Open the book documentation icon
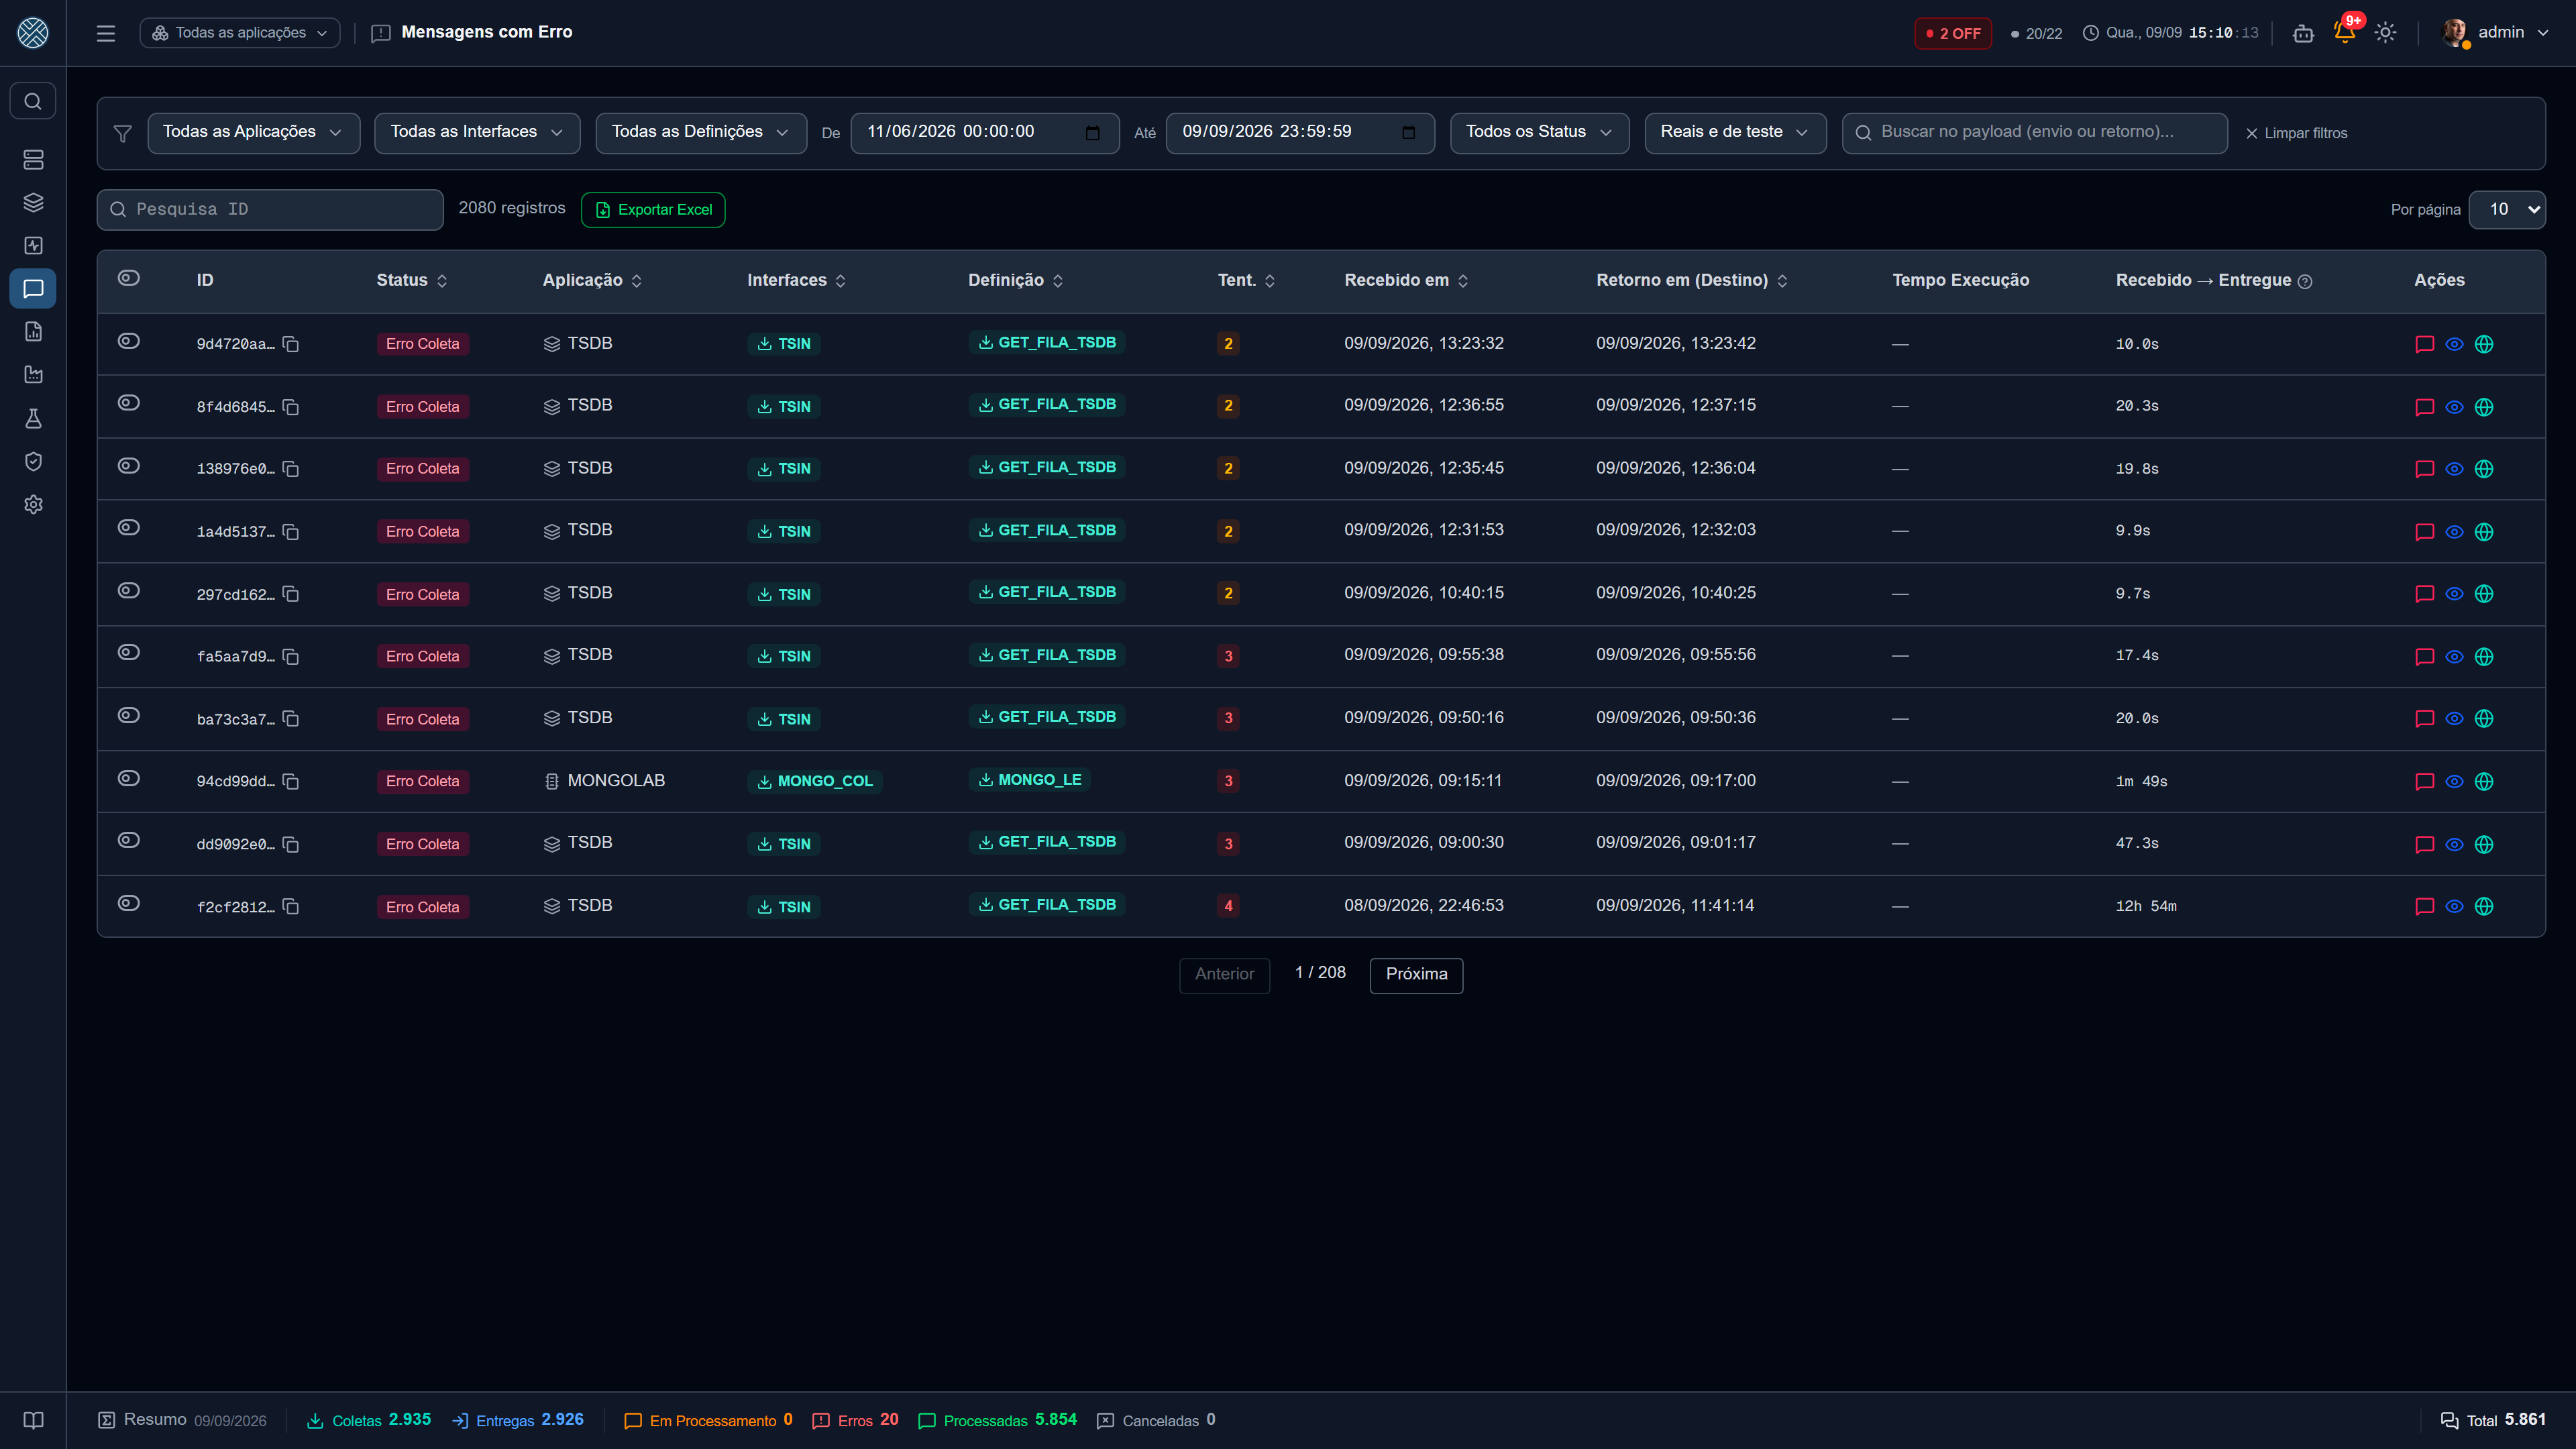Screen dimensions: 2576x1449 [33, 1420]
